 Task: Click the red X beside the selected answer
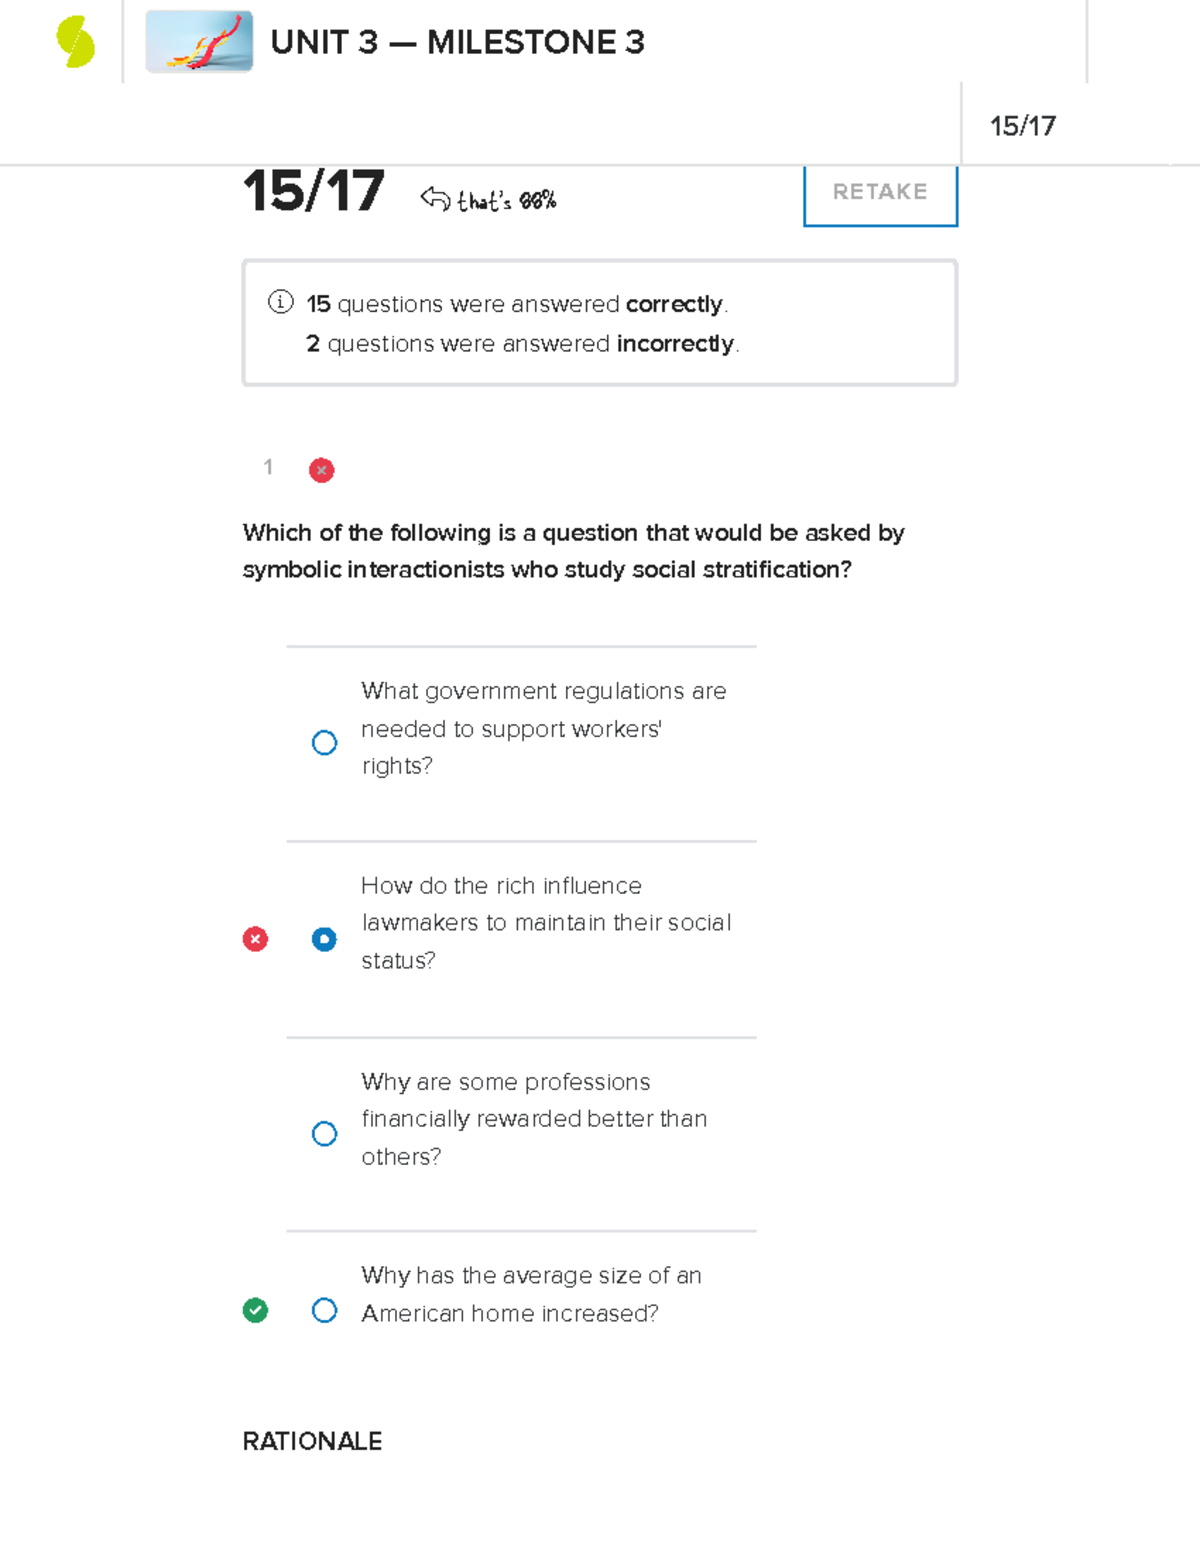(x=255, y=939)
